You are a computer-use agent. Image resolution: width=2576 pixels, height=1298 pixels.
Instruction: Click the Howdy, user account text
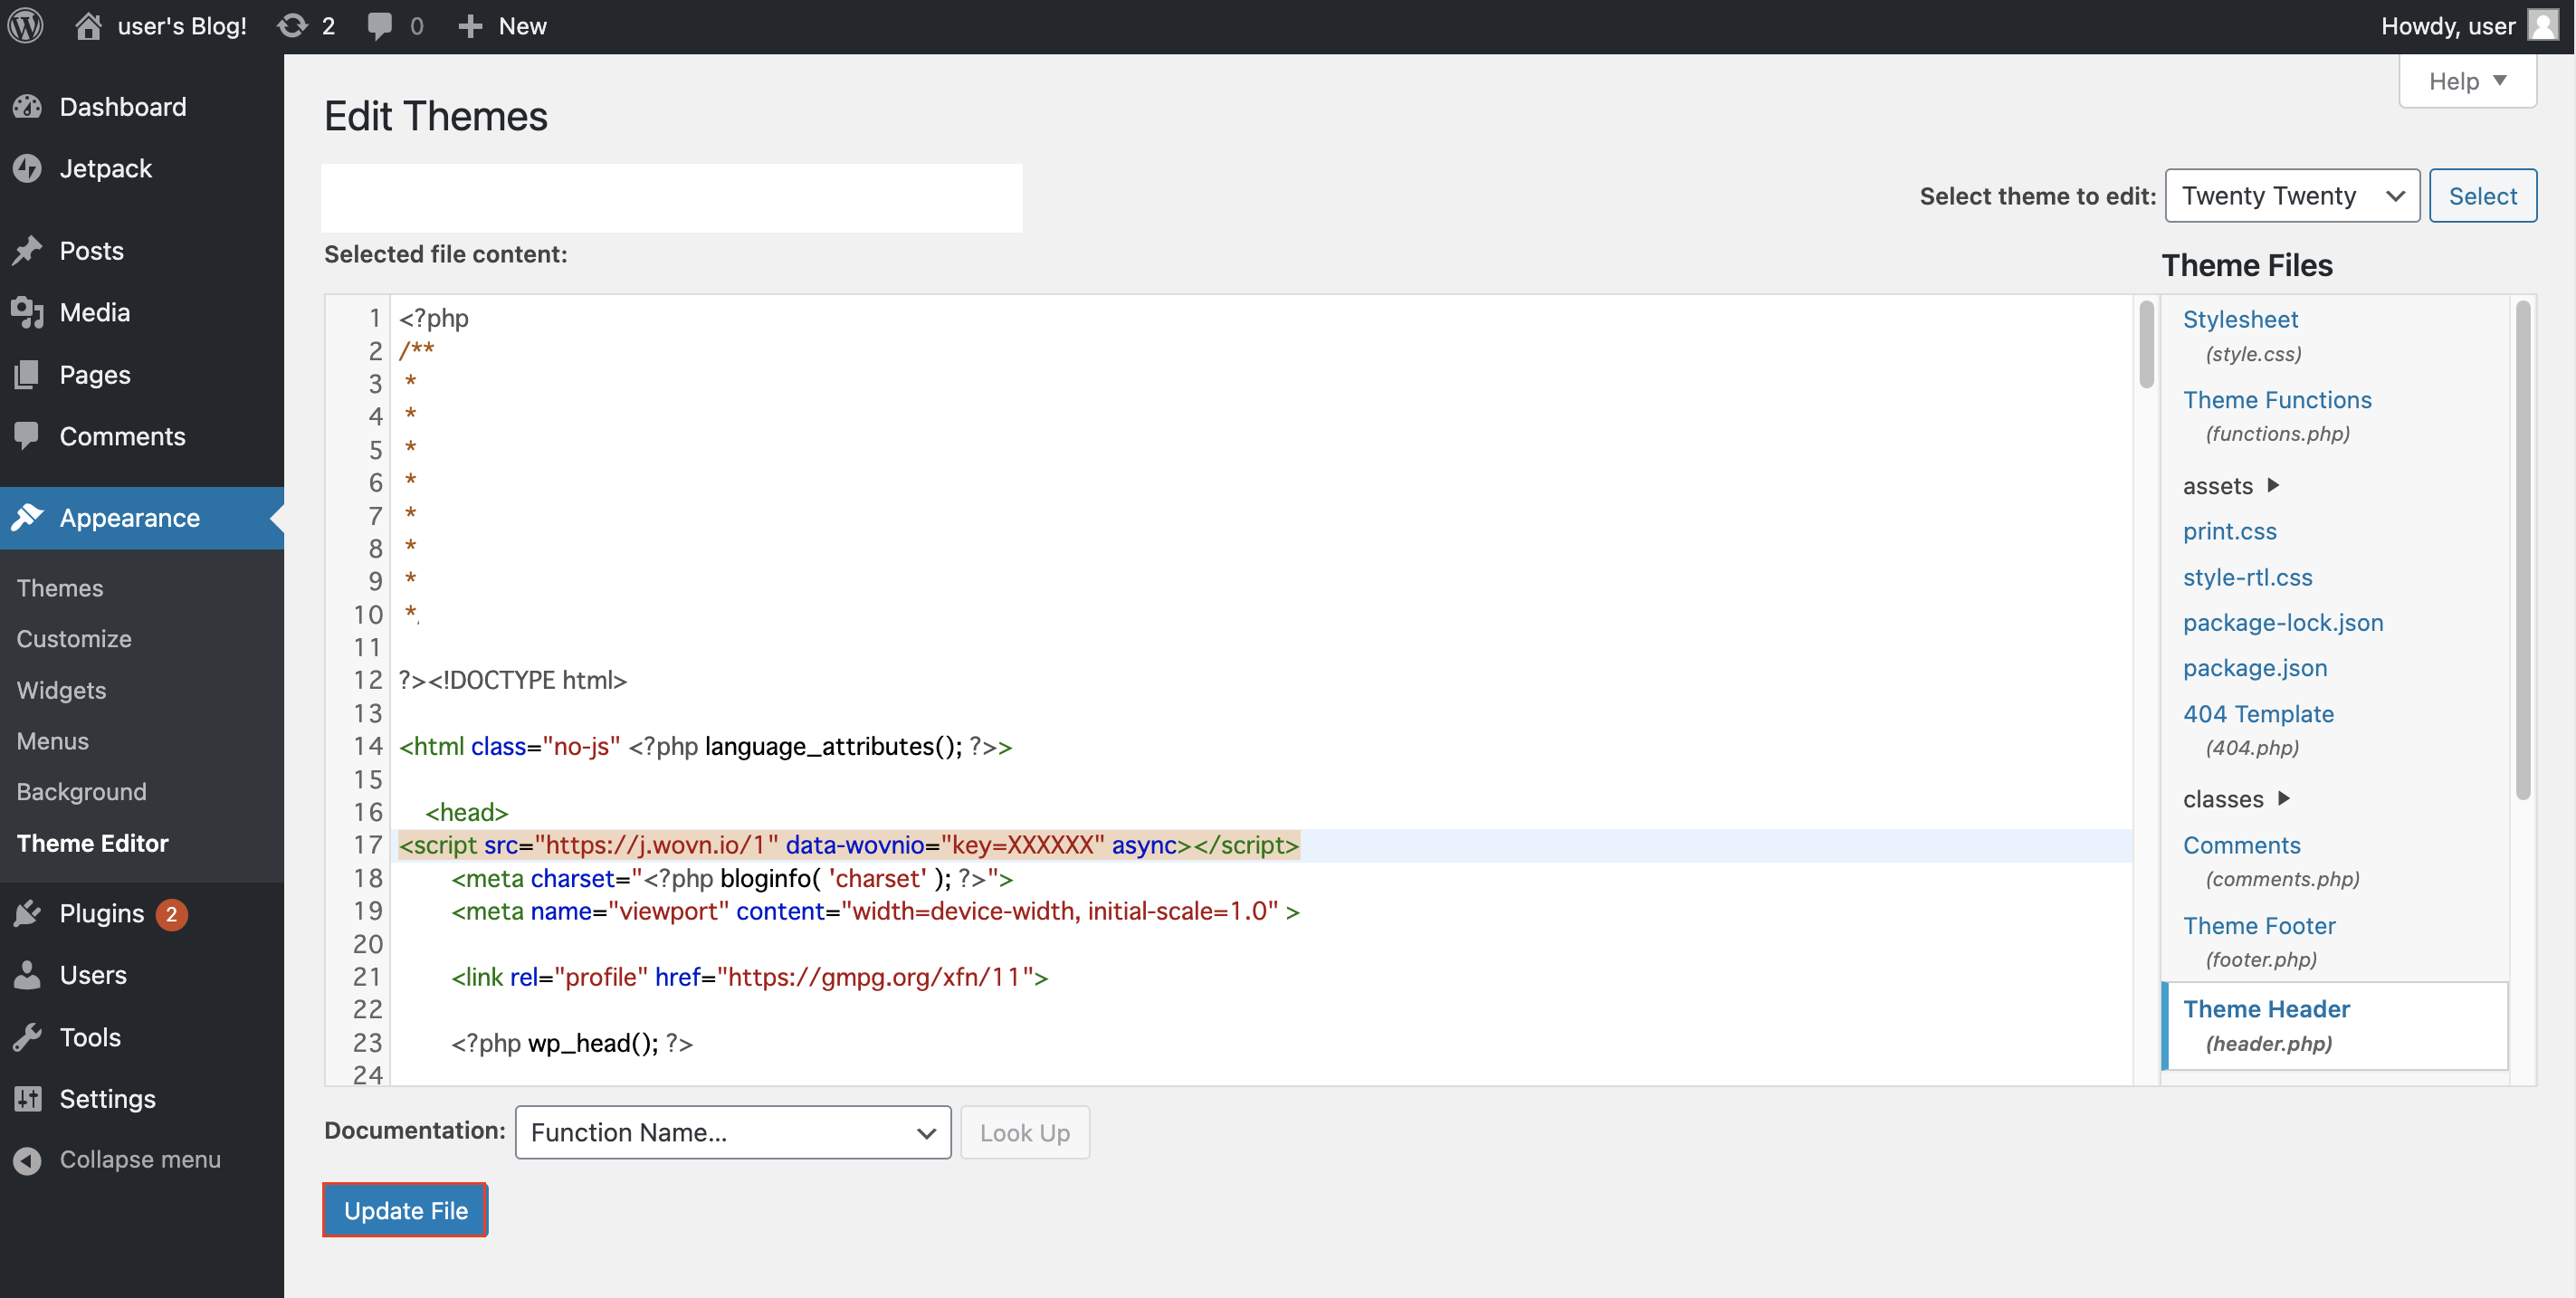(x=2448, y=26)
